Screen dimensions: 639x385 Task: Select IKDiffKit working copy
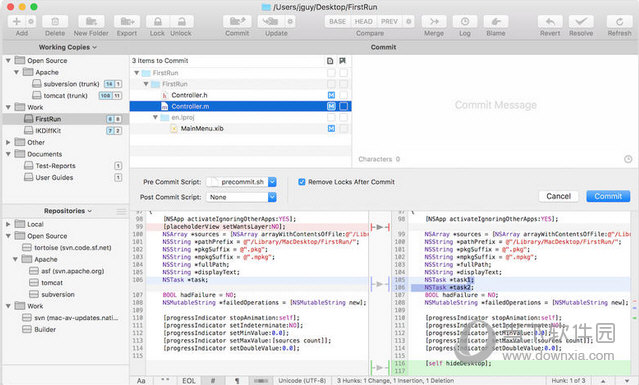(x=65, y=131)
